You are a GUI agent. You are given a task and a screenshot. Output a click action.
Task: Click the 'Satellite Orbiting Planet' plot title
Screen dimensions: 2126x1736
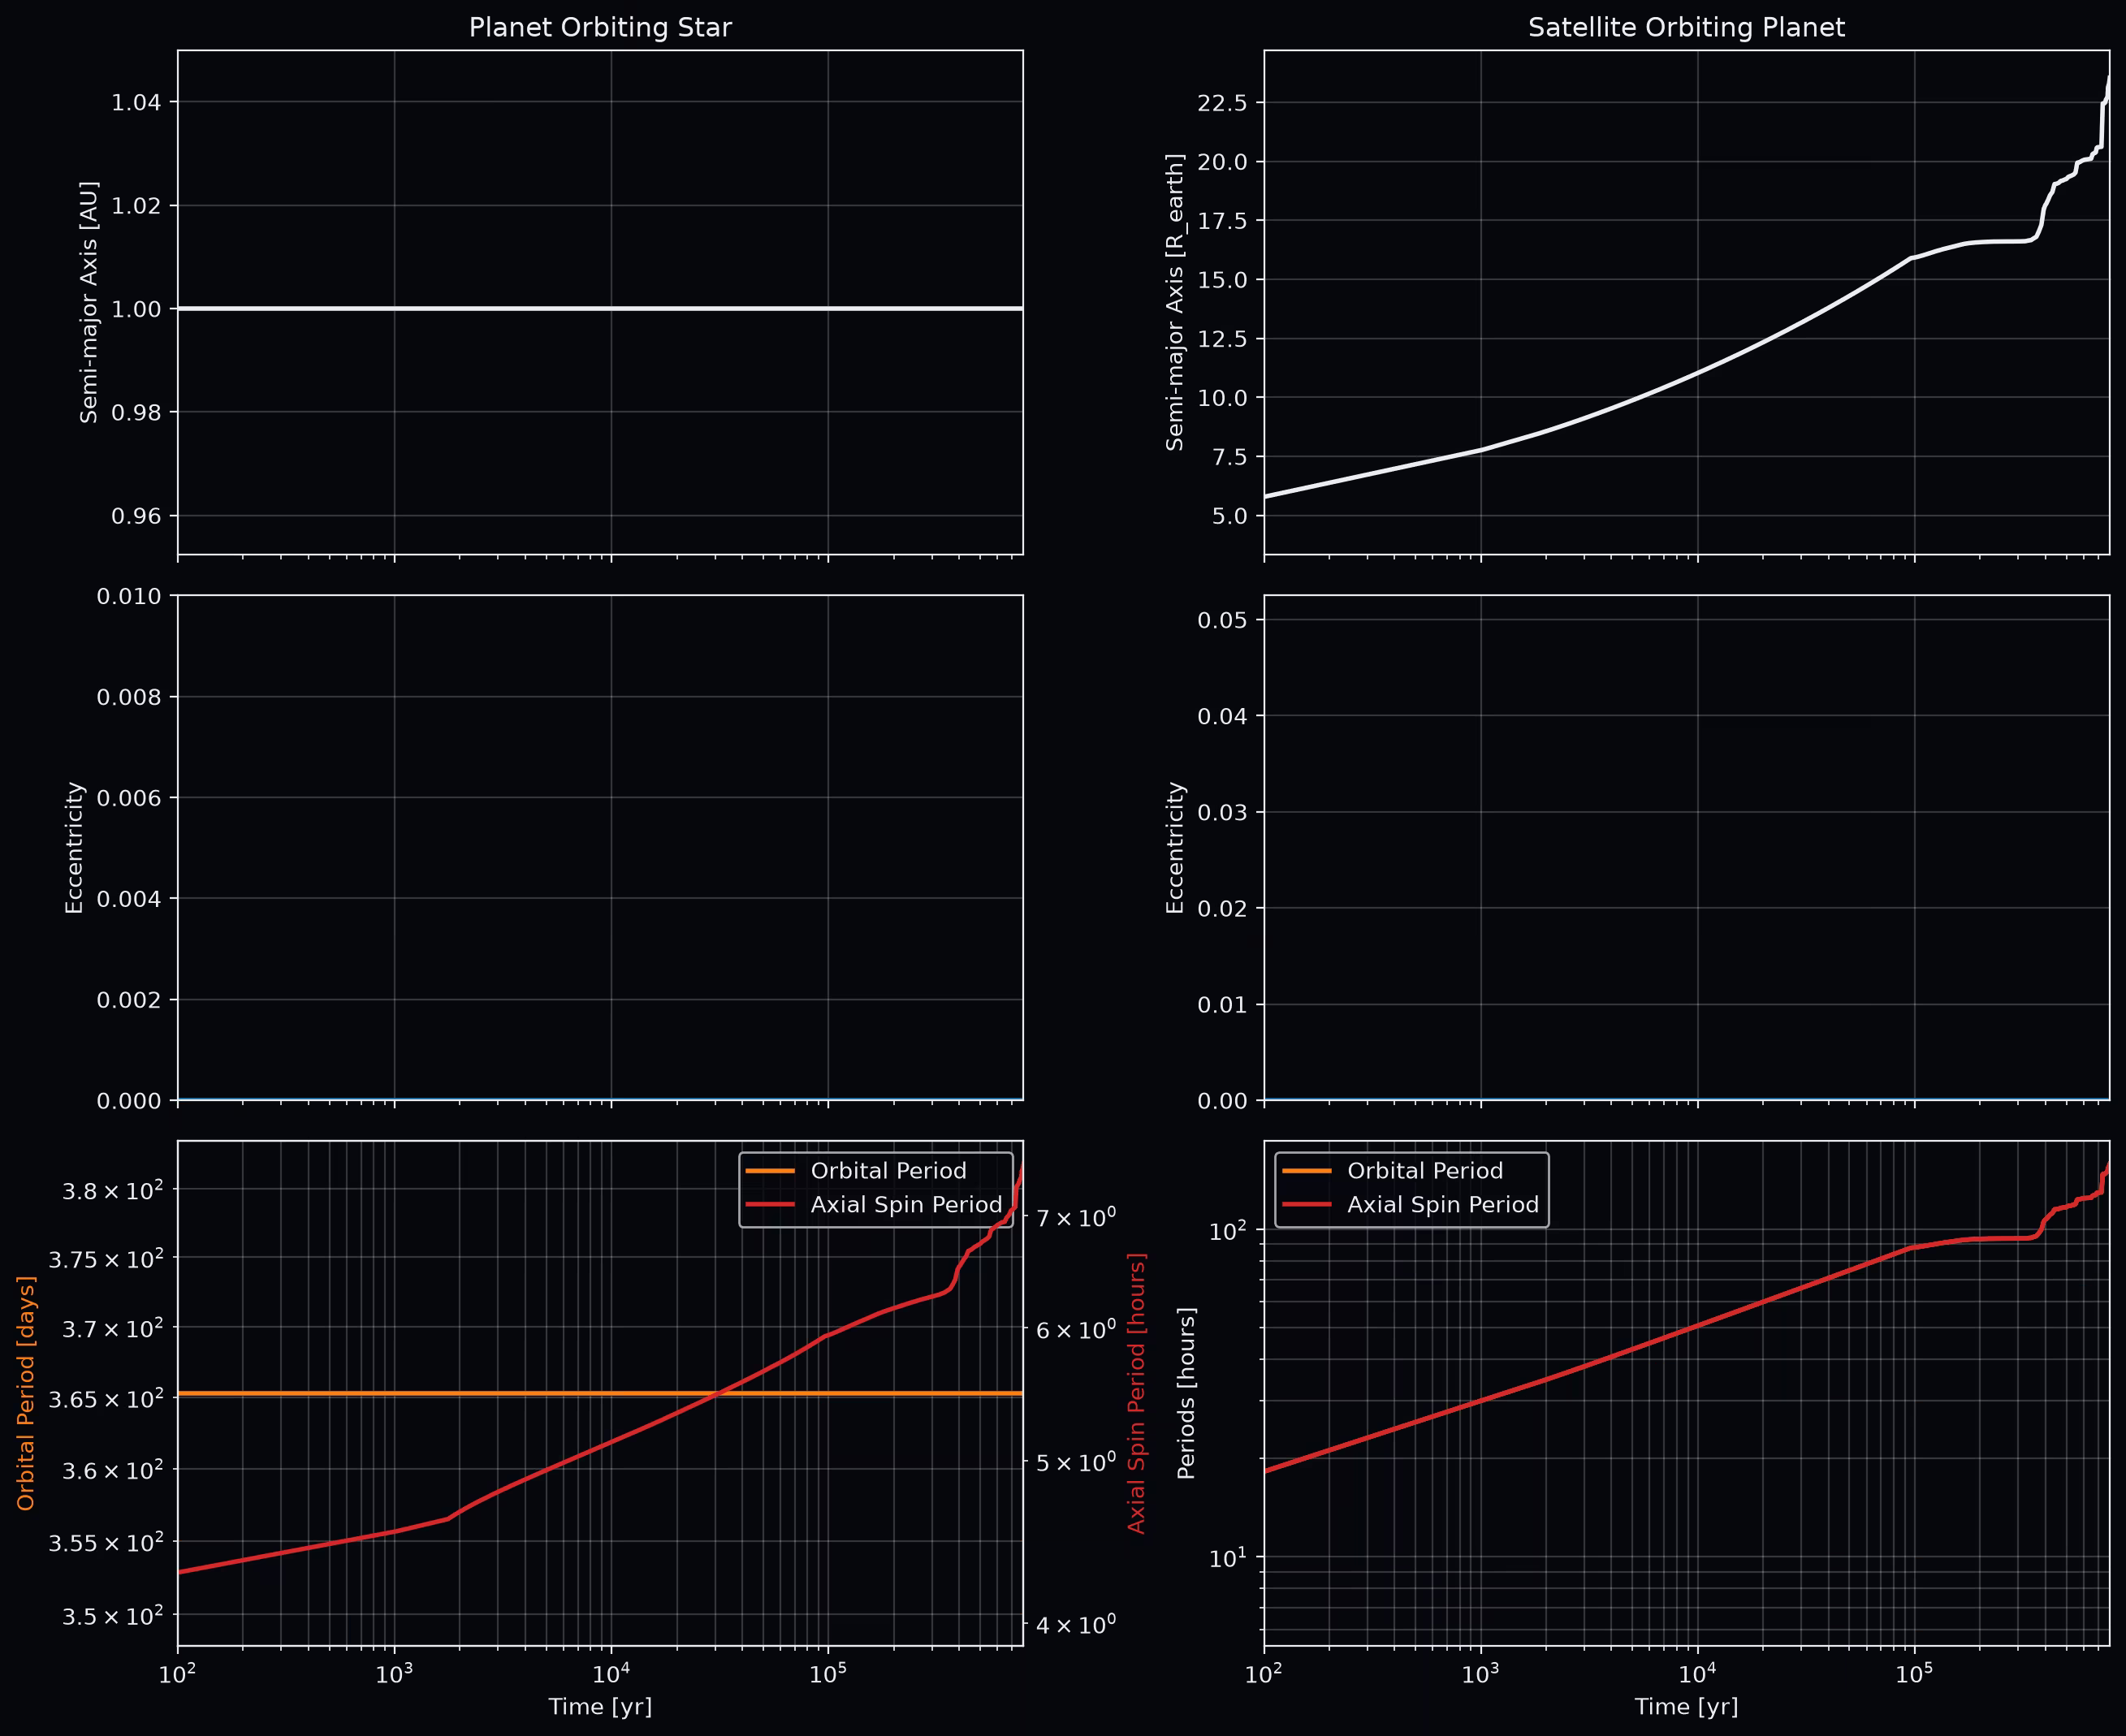point(1686,28)
